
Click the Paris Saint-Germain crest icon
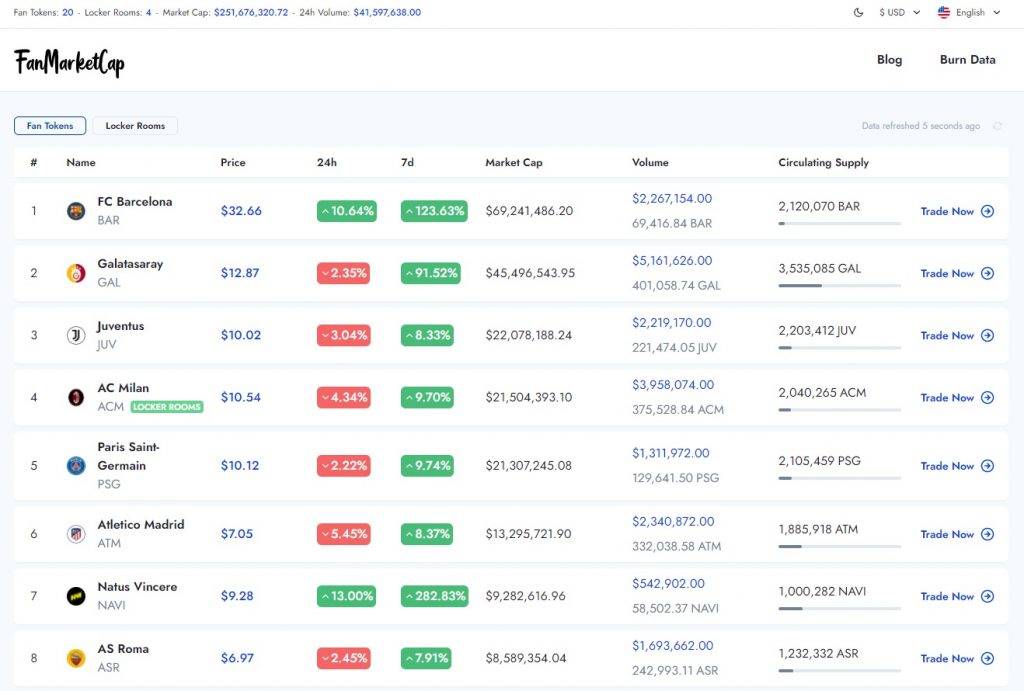pyautogui.click(x=76, y=466)
